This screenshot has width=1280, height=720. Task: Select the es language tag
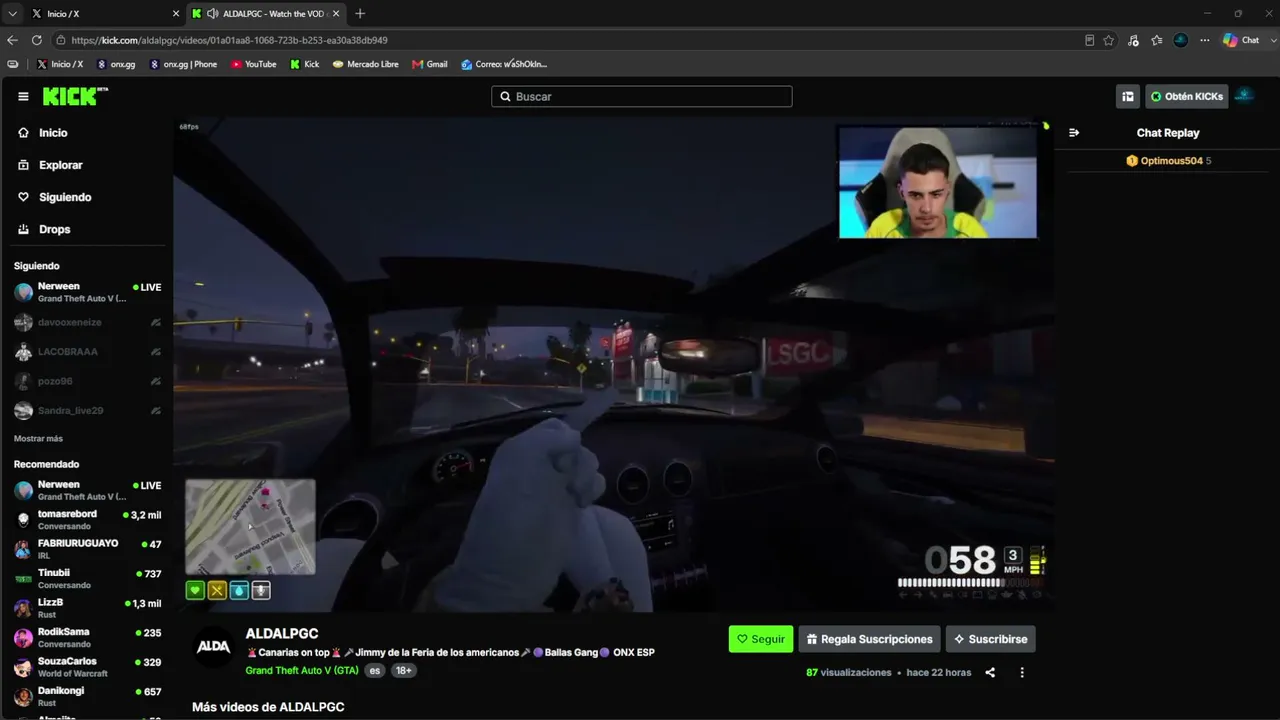[375, 671]
